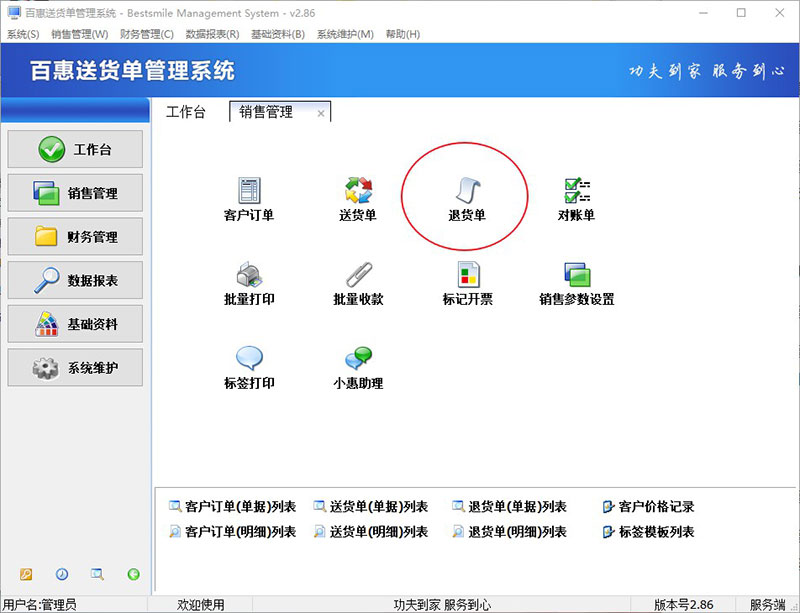800x613 pixels.
Task: Open 退货单(单据)列表 link
Action: pos(510,506)
